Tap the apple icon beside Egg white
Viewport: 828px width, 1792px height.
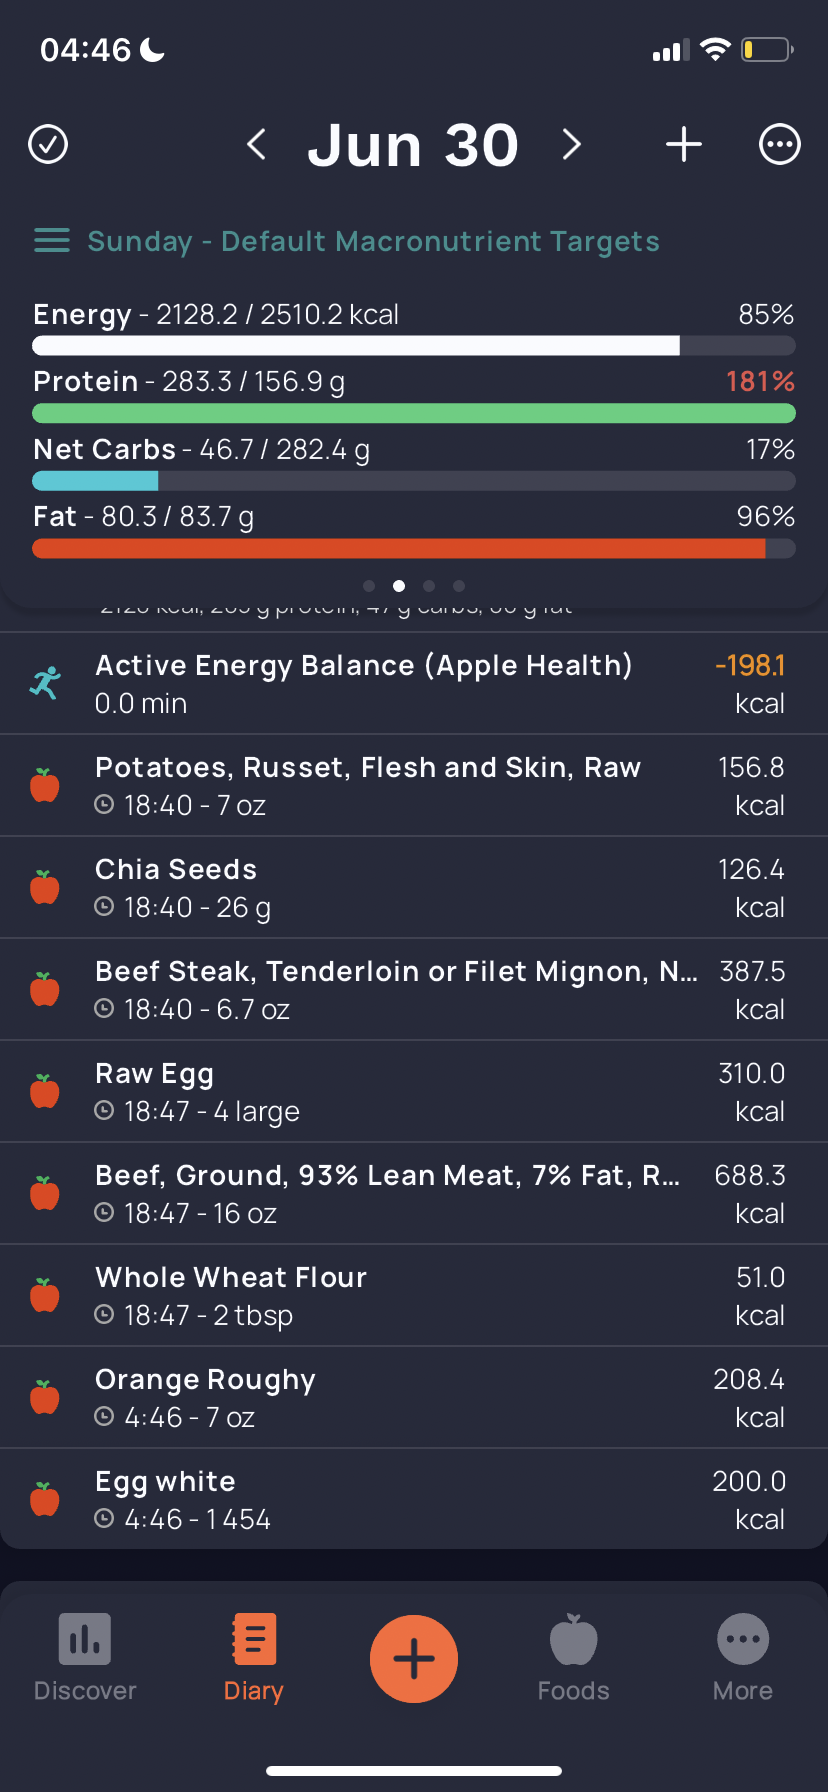click(x=45, y=1499)
